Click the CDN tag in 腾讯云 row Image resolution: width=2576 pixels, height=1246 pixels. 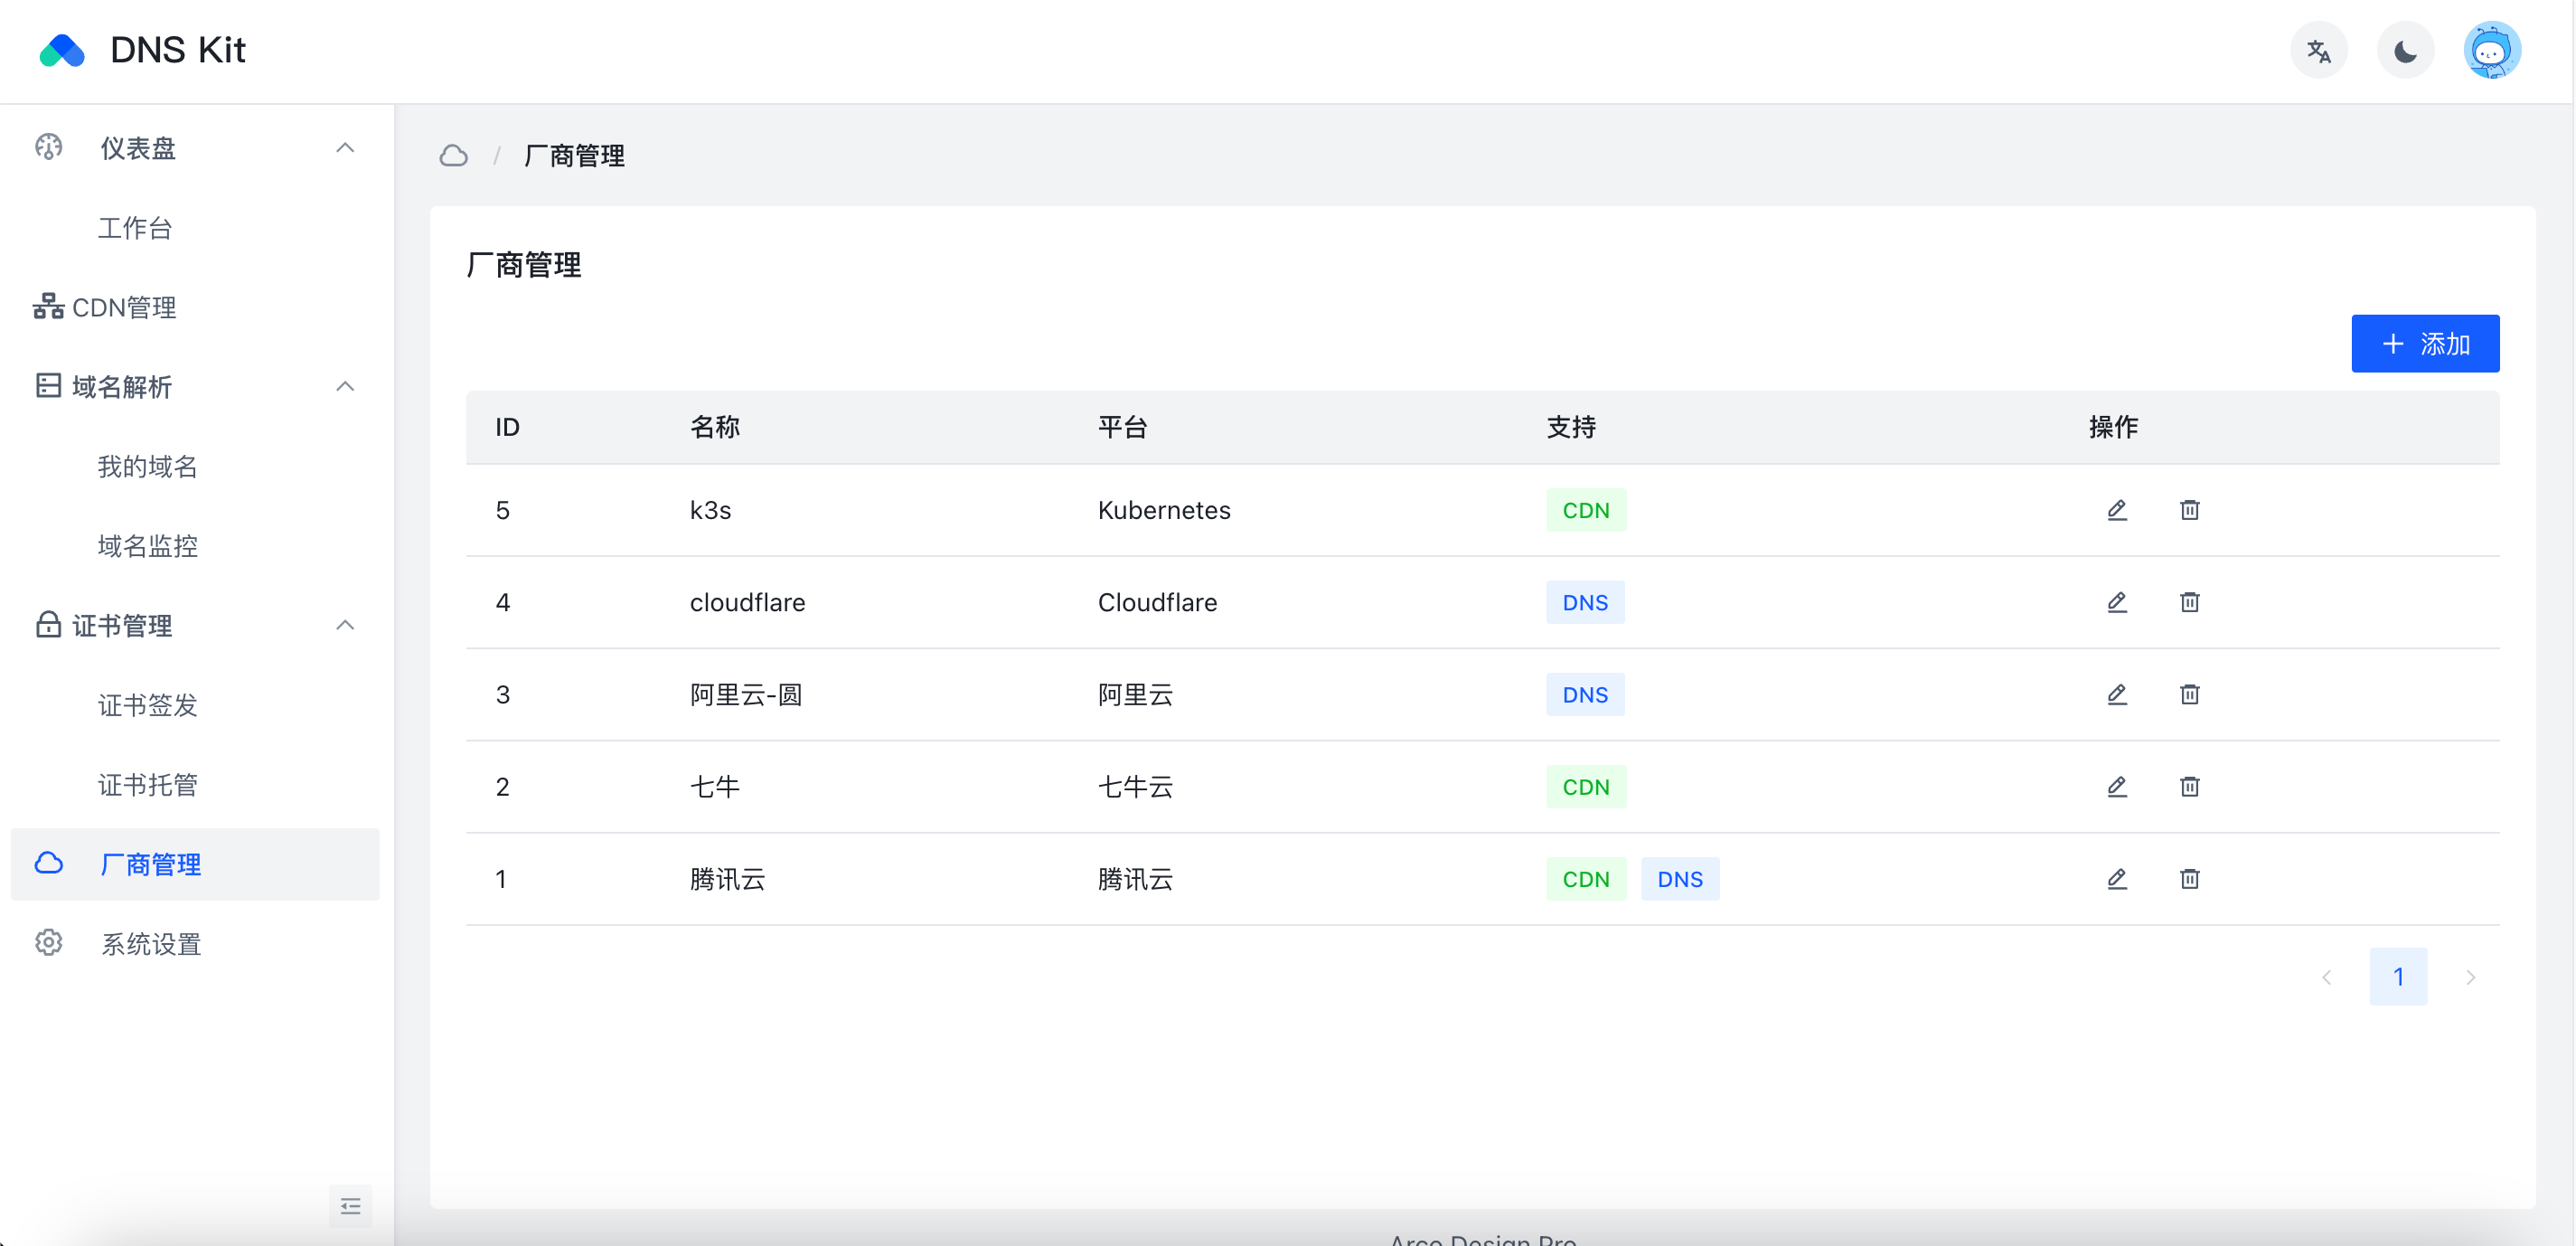1586,879
